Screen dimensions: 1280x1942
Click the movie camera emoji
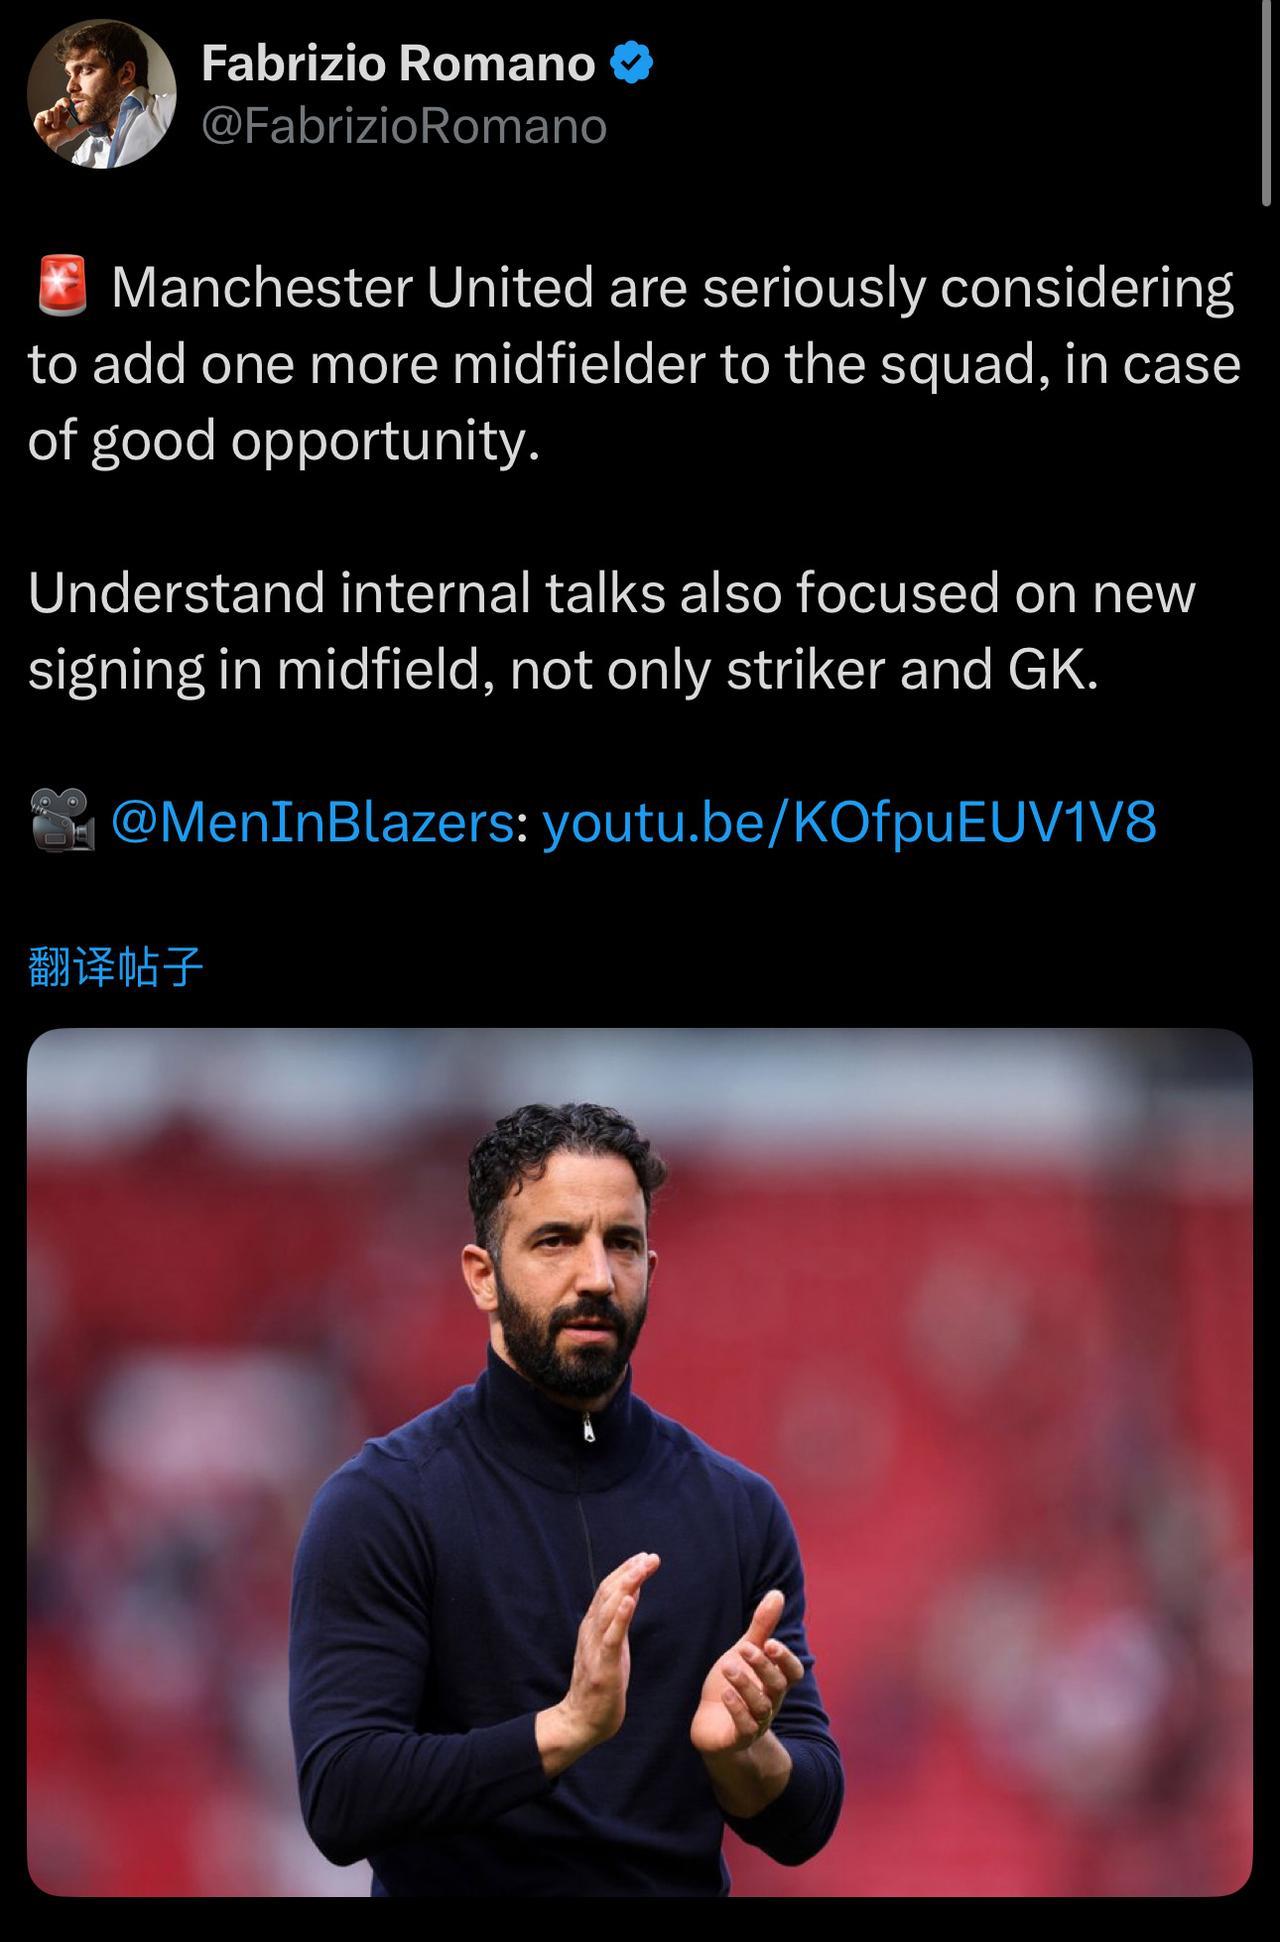[x=62, y=821]
